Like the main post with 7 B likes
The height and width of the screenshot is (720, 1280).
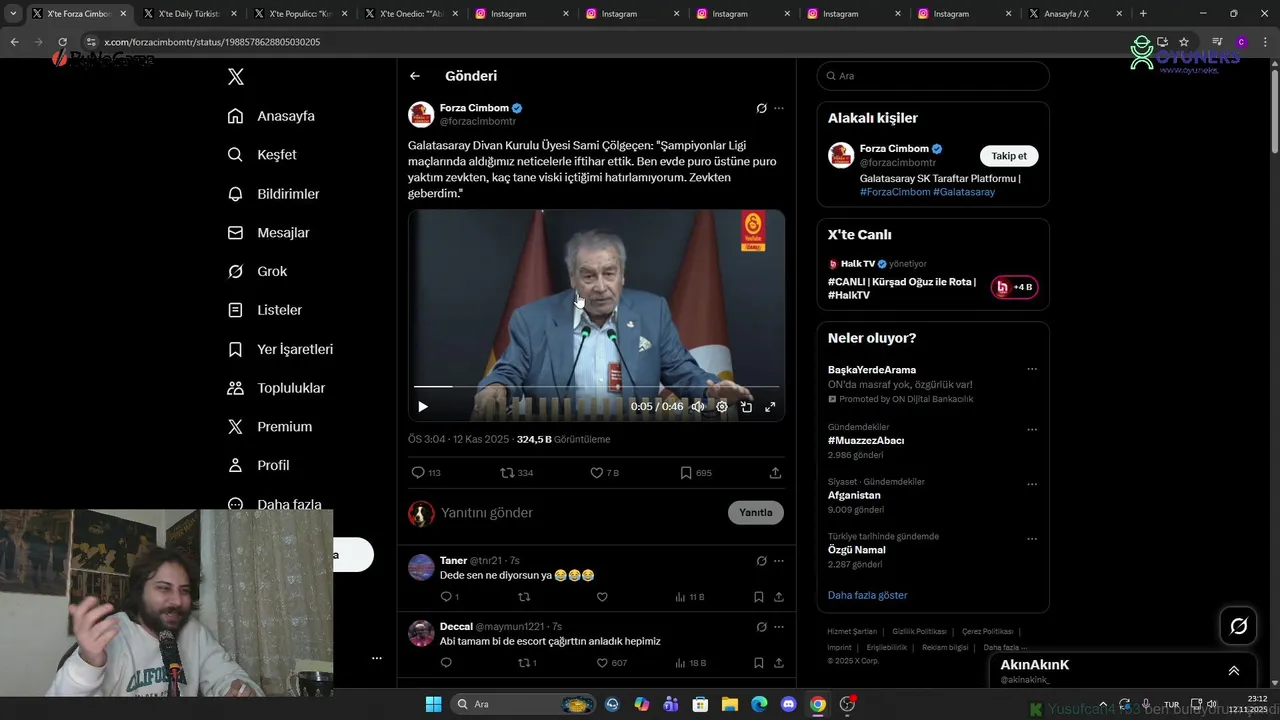[605, 473]
